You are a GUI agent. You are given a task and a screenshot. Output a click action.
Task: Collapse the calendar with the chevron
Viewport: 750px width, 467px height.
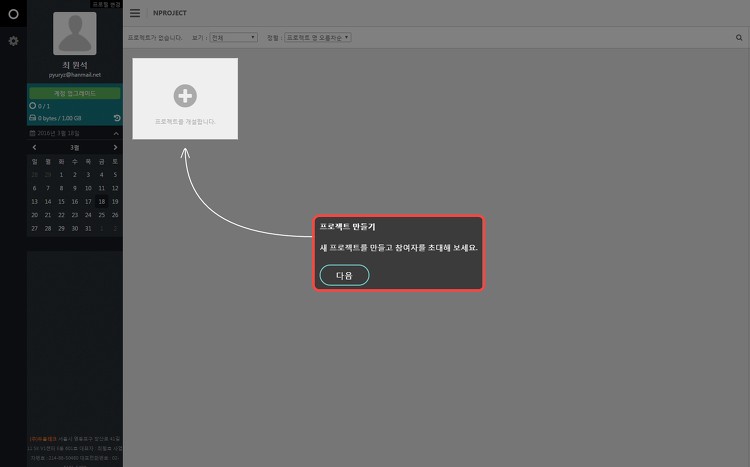[x=116, y=133]
